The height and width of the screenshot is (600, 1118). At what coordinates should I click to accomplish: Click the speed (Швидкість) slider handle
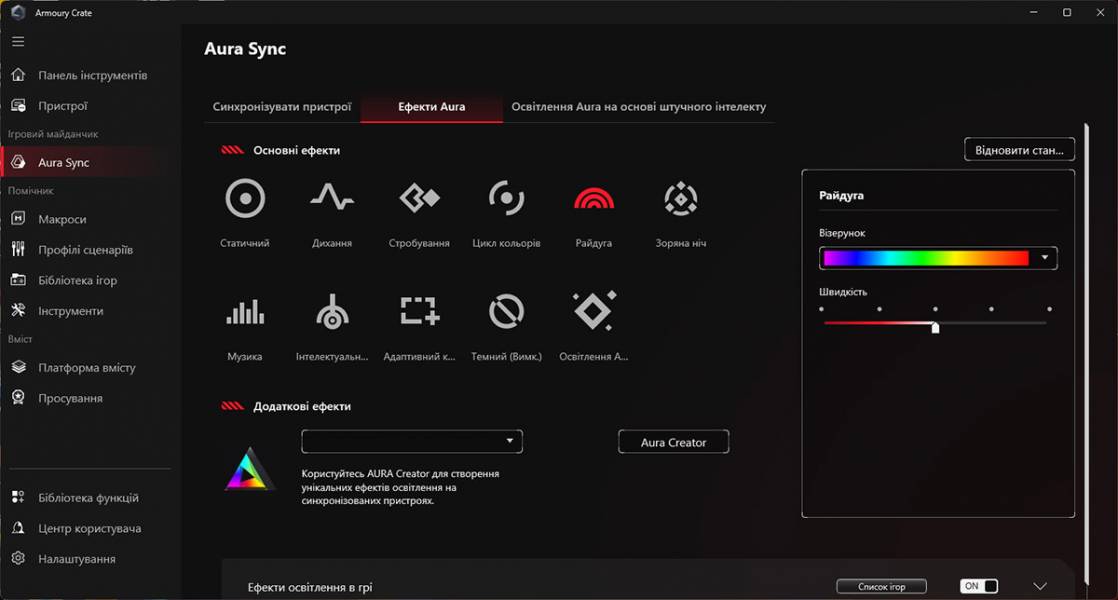point(935,327)
